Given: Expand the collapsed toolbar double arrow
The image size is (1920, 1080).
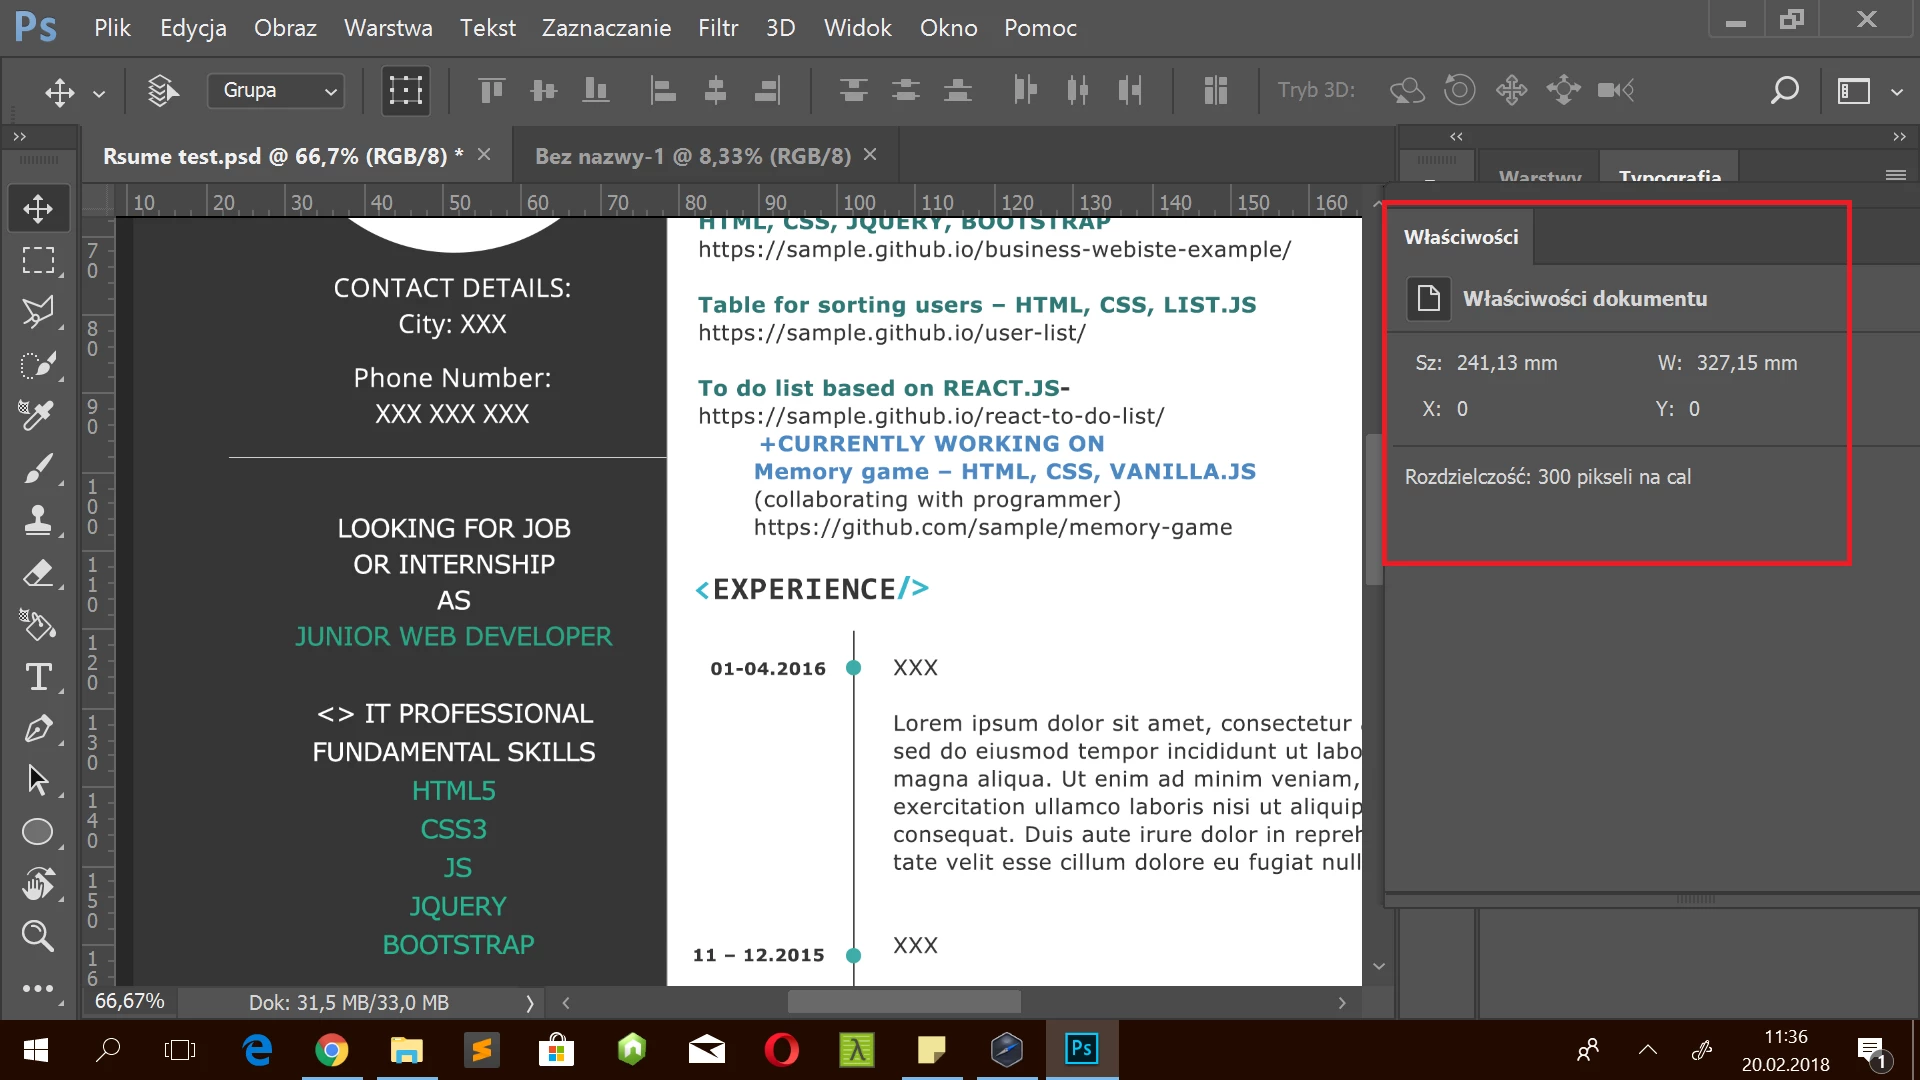Looking at the screenshot, I should 19,137.
